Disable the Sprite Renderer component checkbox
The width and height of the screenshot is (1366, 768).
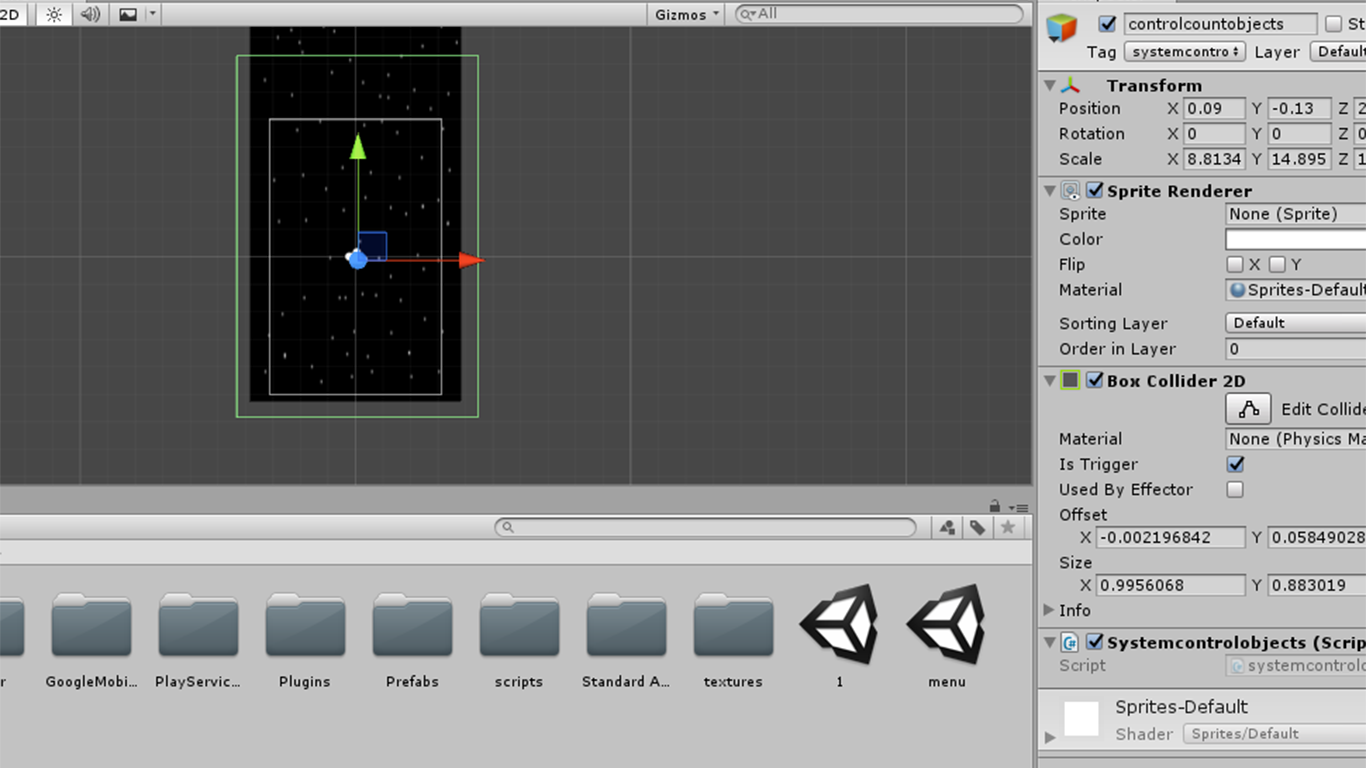pos(1095,190)
